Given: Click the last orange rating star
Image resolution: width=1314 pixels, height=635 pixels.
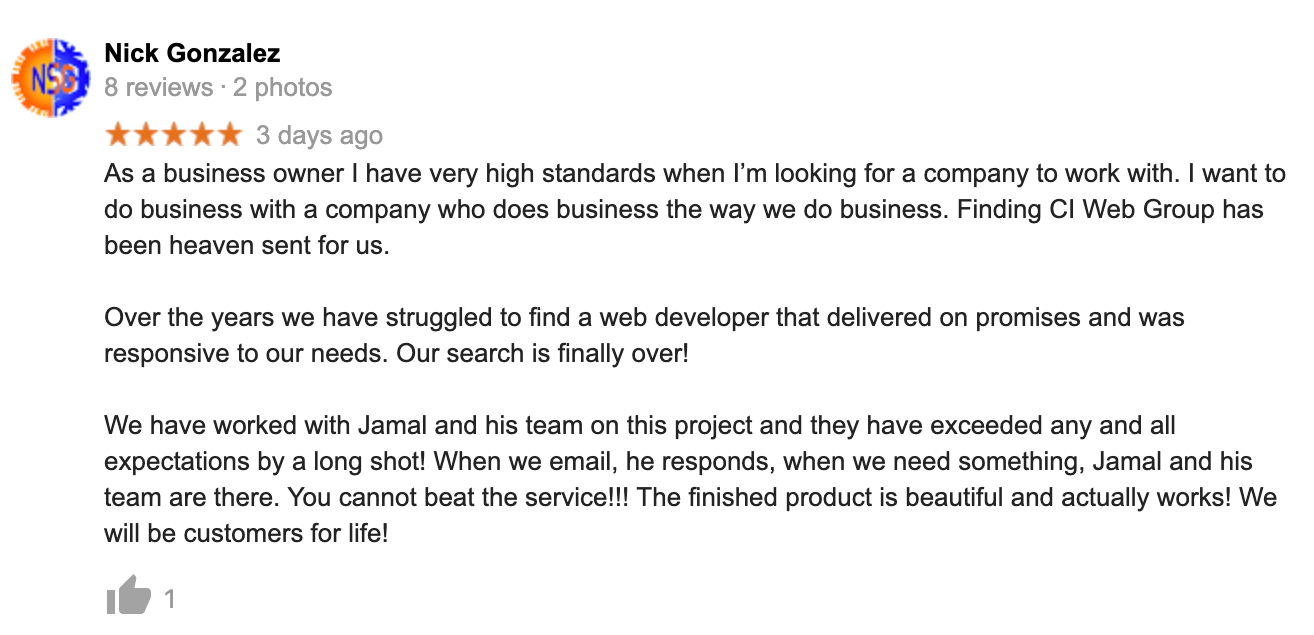Looking at the screenshot, I should pyautogui.click(x=229, y=133).
